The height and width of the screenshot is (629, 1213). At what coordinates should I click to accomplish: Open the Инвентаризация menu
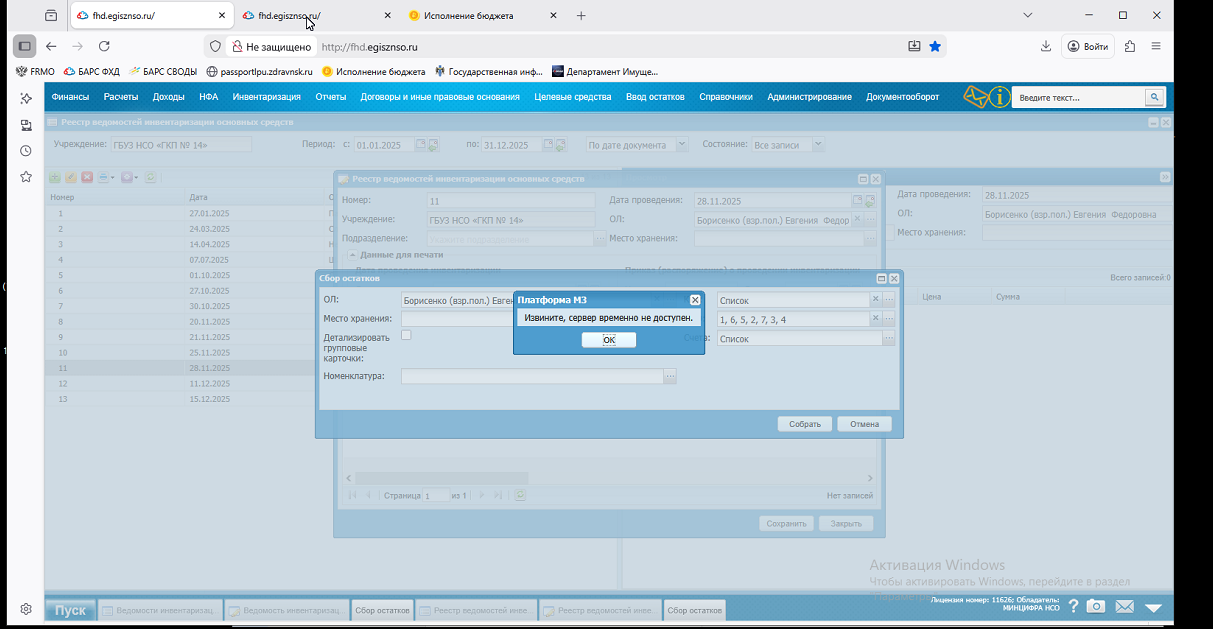(266, 97)
